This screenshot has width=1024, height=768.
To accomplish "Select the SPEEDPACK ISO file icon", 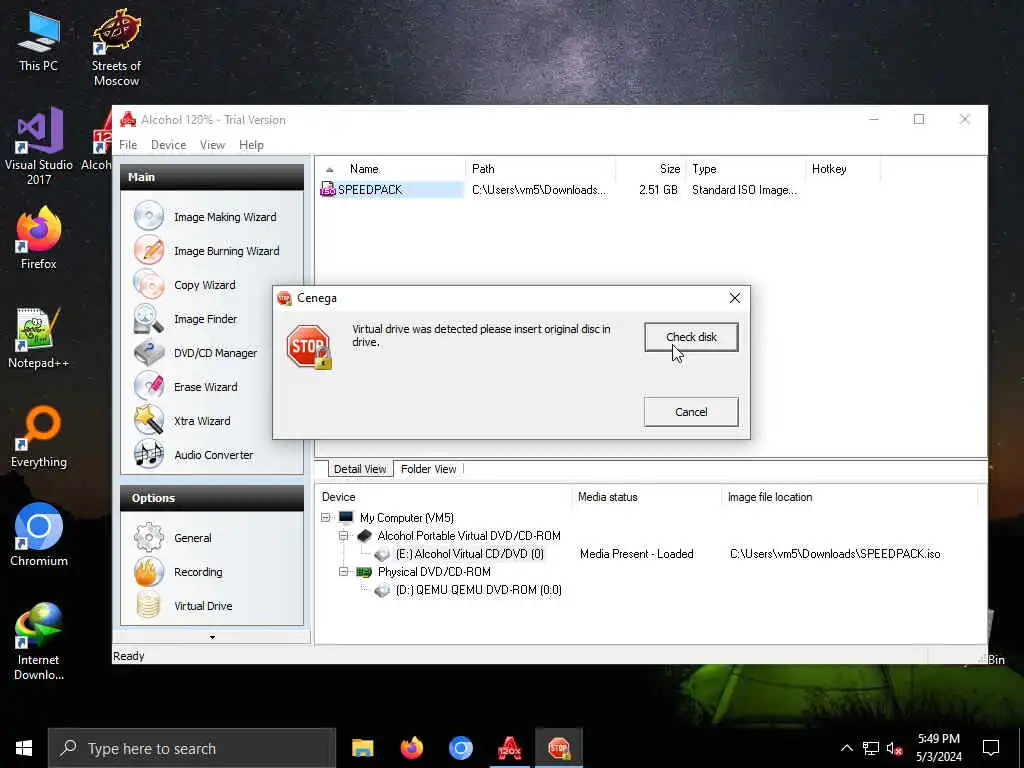I will pyautogui.click(x=328, y=189).
